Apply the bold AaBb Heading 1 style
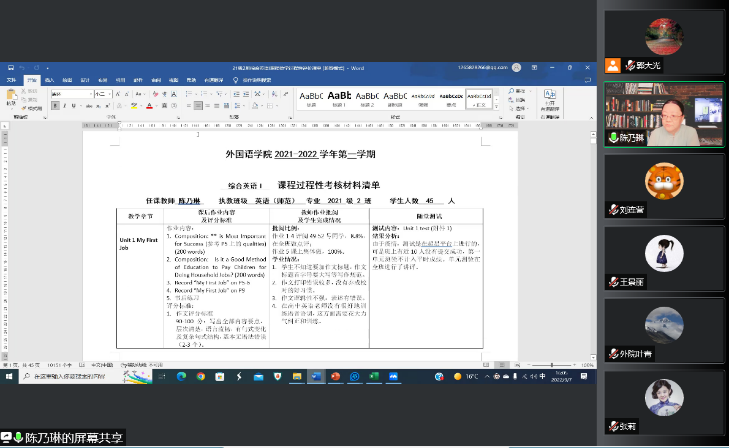This screenshot has height=448, width=729. click(x=341, y=98)
